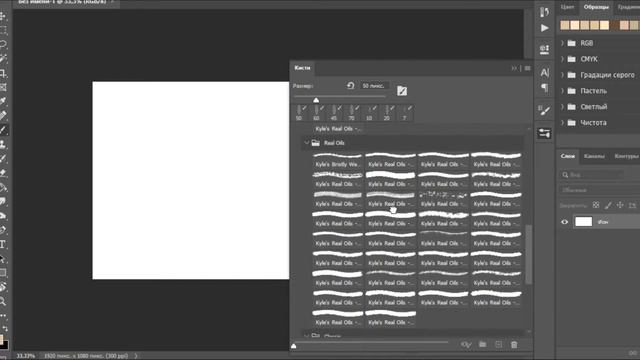The width and height of the screenshot is (640, 360).
Task: Select the Zoom tool
Action: (3, 302)
